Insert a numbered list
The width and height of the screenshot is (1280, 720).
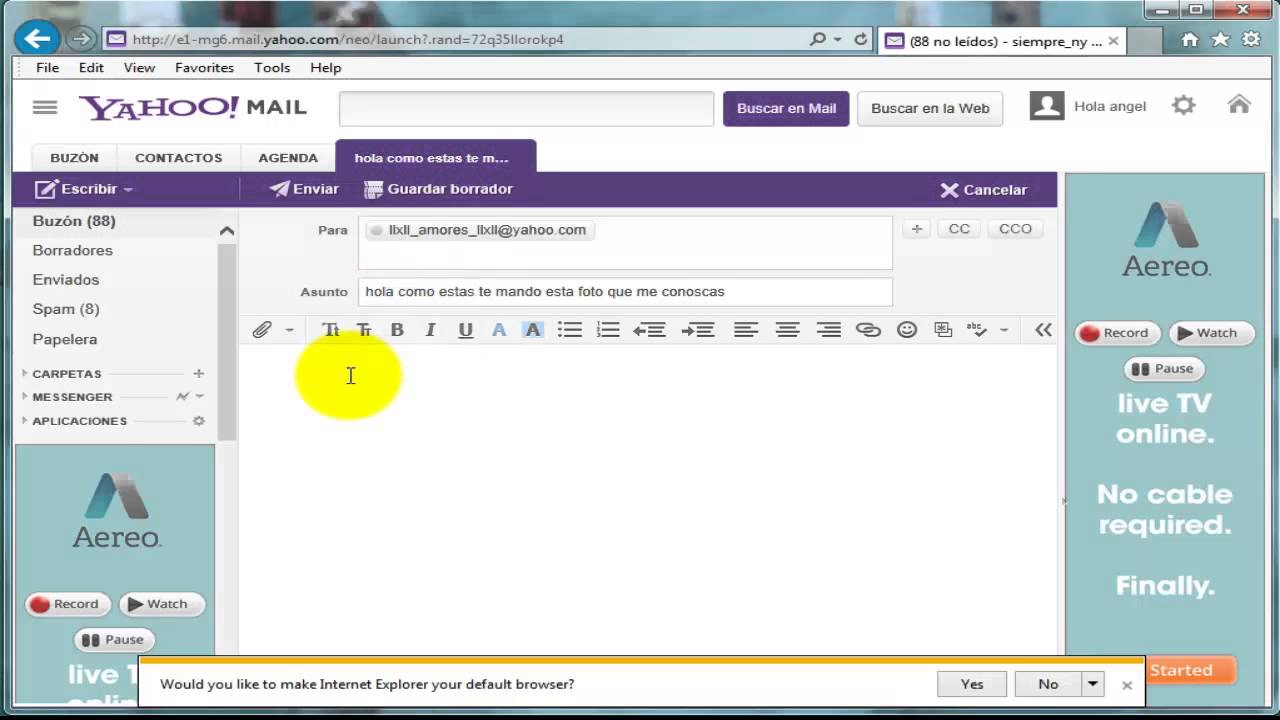608,330
